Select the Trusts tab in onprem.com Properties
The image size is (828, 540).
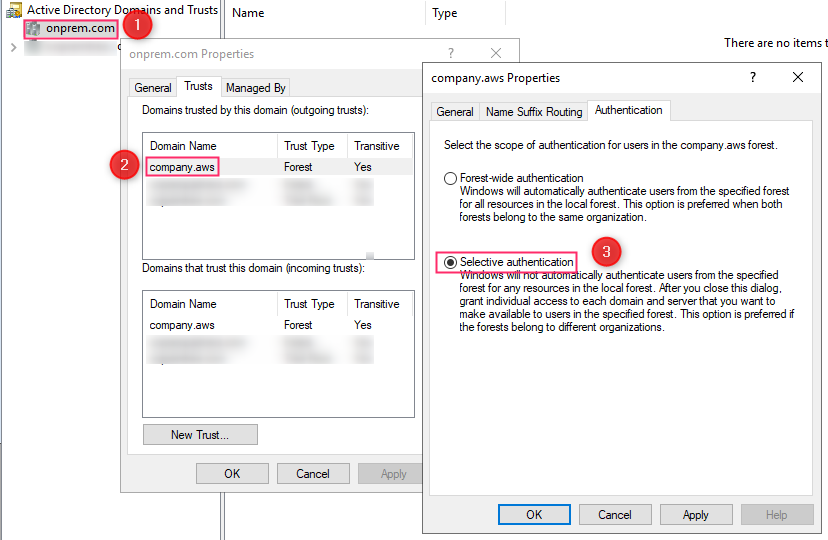[198, 87]
